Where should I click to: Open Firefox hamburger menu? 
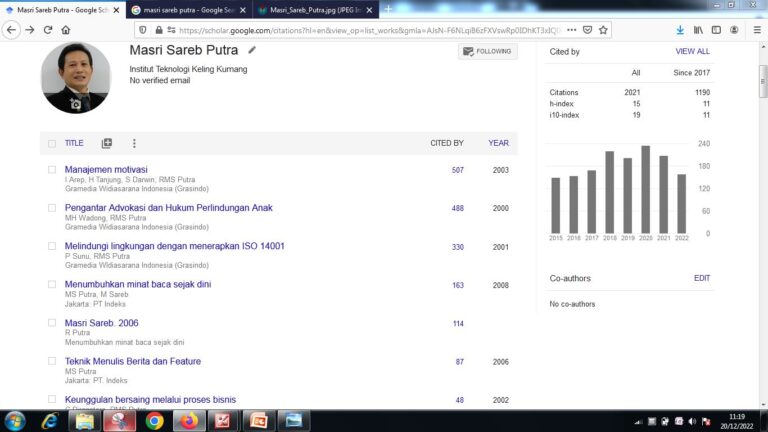click(x=757, y=30)
